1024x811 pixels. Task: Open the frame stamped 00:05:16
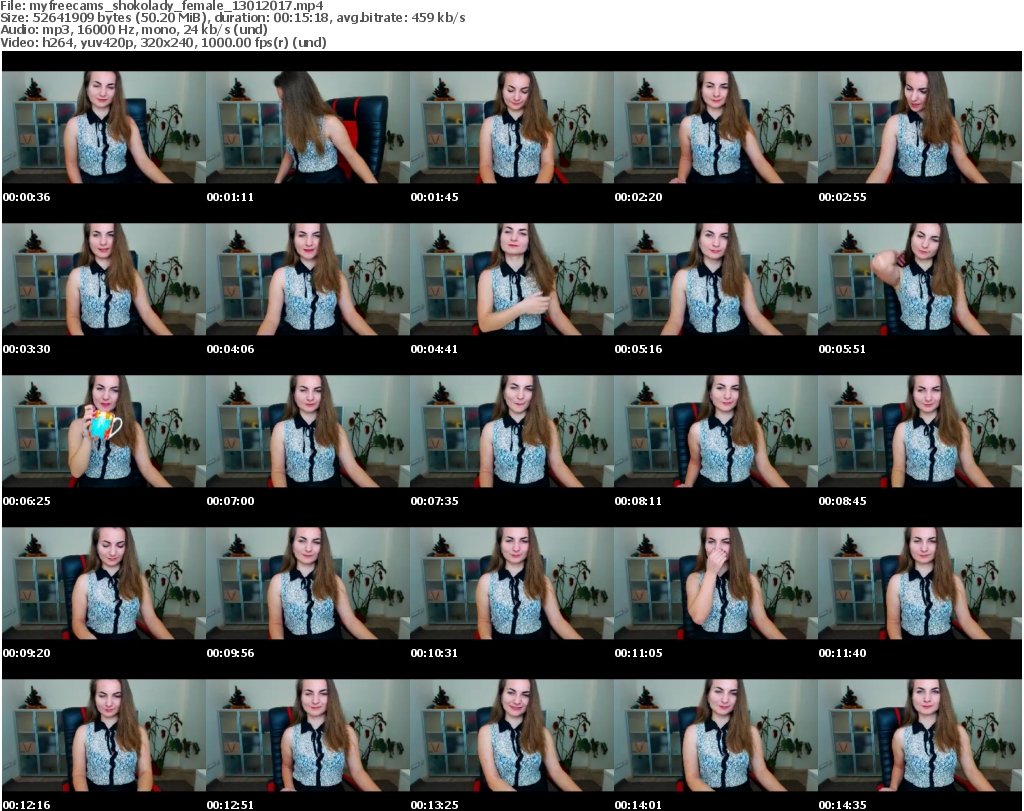[x=716, y=279]
